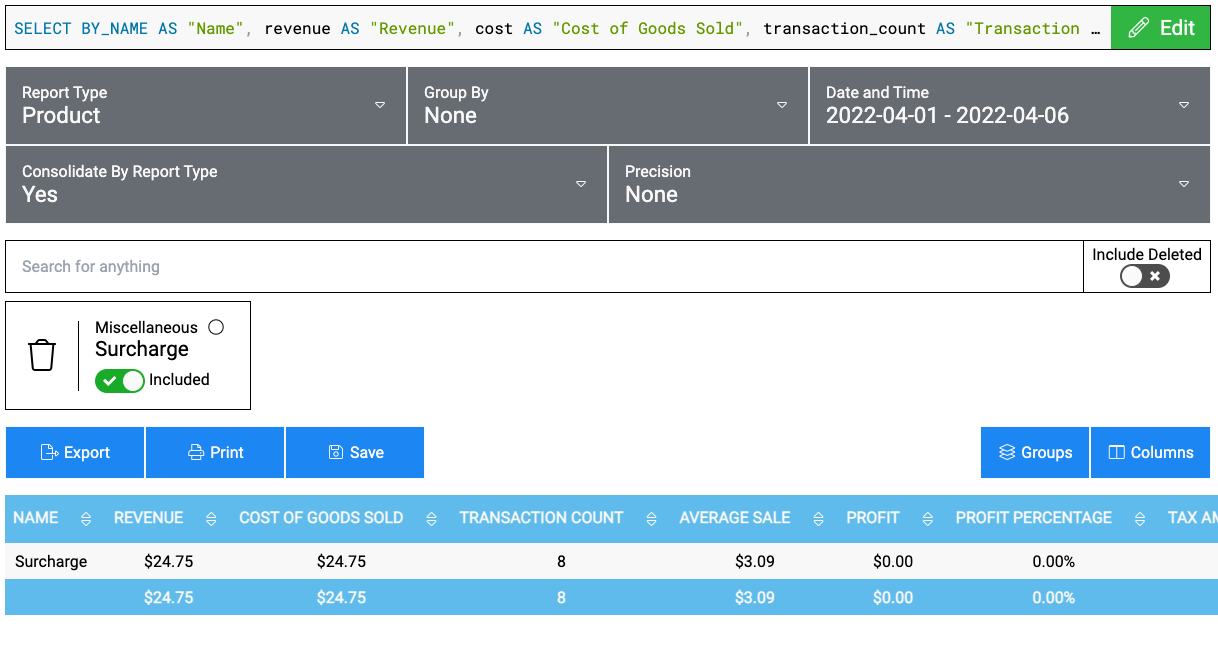This screenshot has width=1218, height=671.
Task: Sort by COST OF GOODS SOLD arrows
Action: tap(431, 518)
